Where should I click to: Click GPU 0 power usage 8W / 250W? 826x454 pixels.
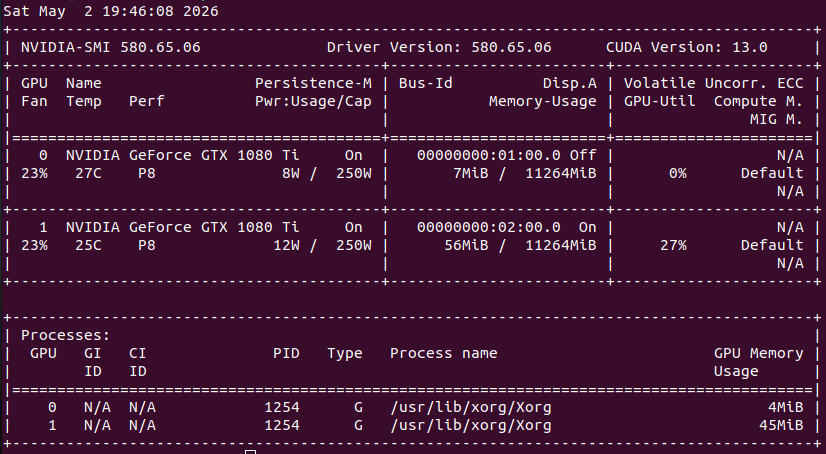[x=327, y=173]
